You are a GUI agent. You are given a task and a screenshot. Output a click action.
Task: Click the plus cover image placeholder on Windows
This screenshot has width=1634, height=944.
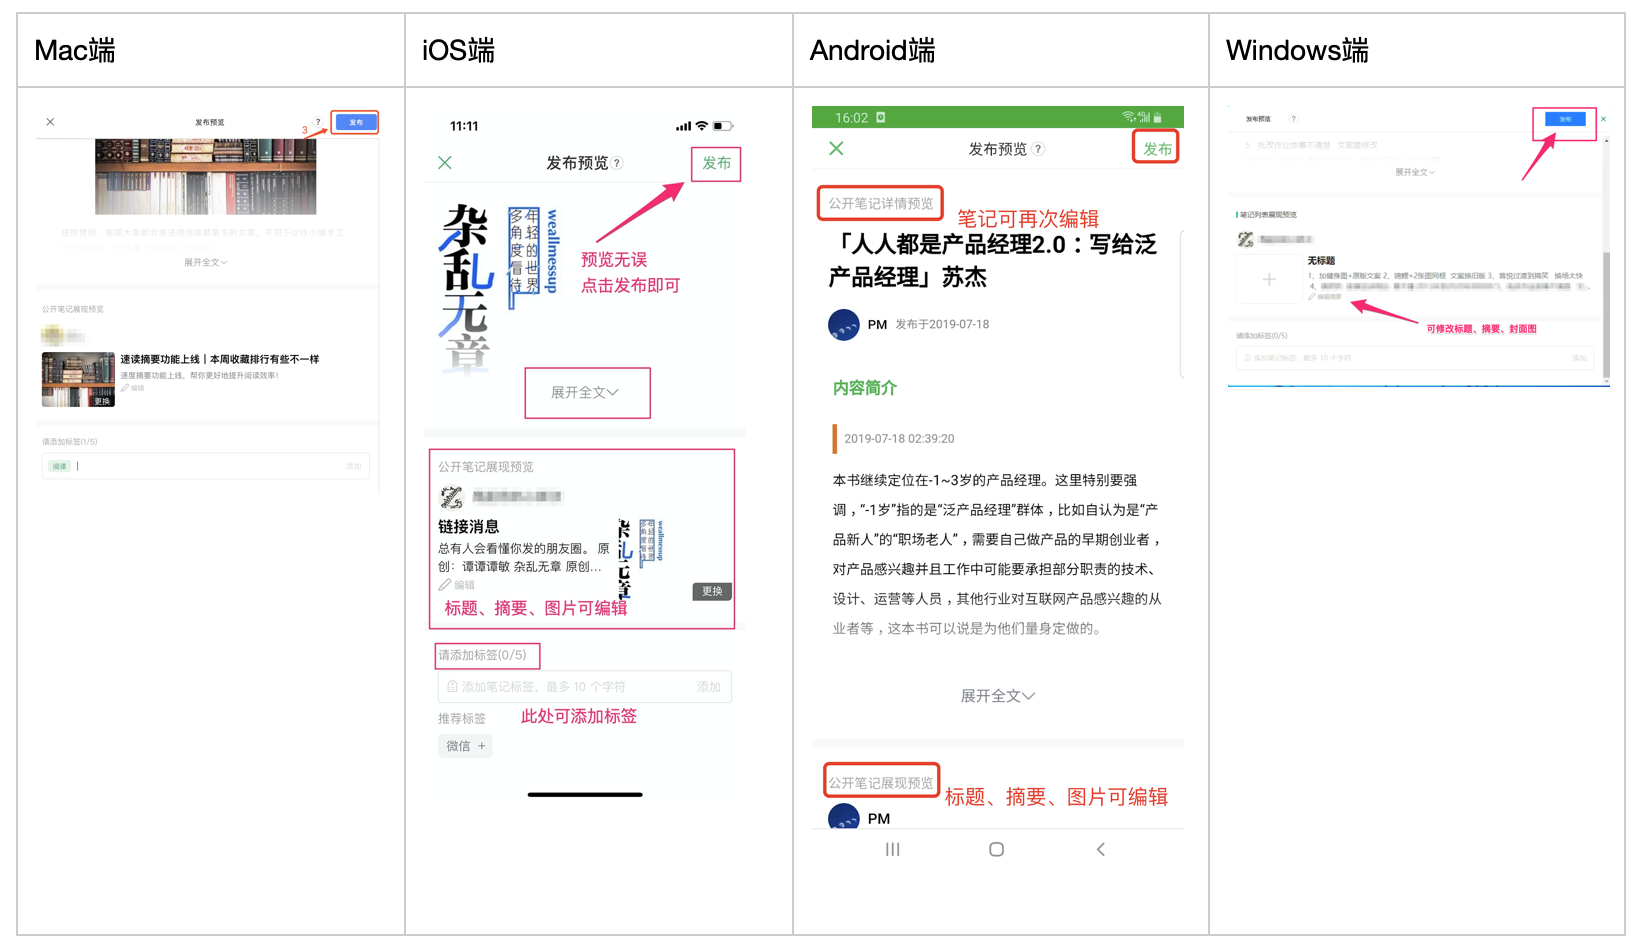[x=1268, y=280]
